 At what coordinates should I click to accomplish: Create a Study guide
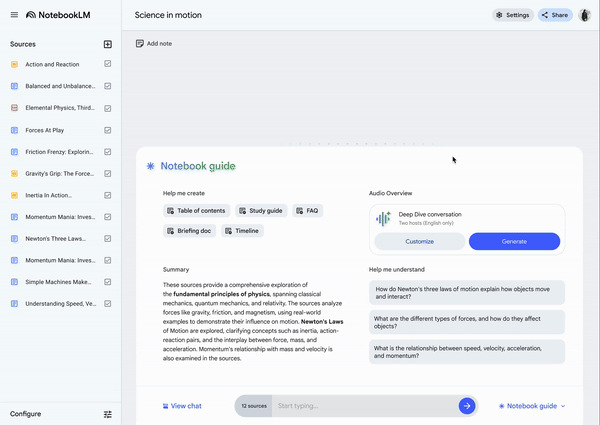[x=261, y=211]
